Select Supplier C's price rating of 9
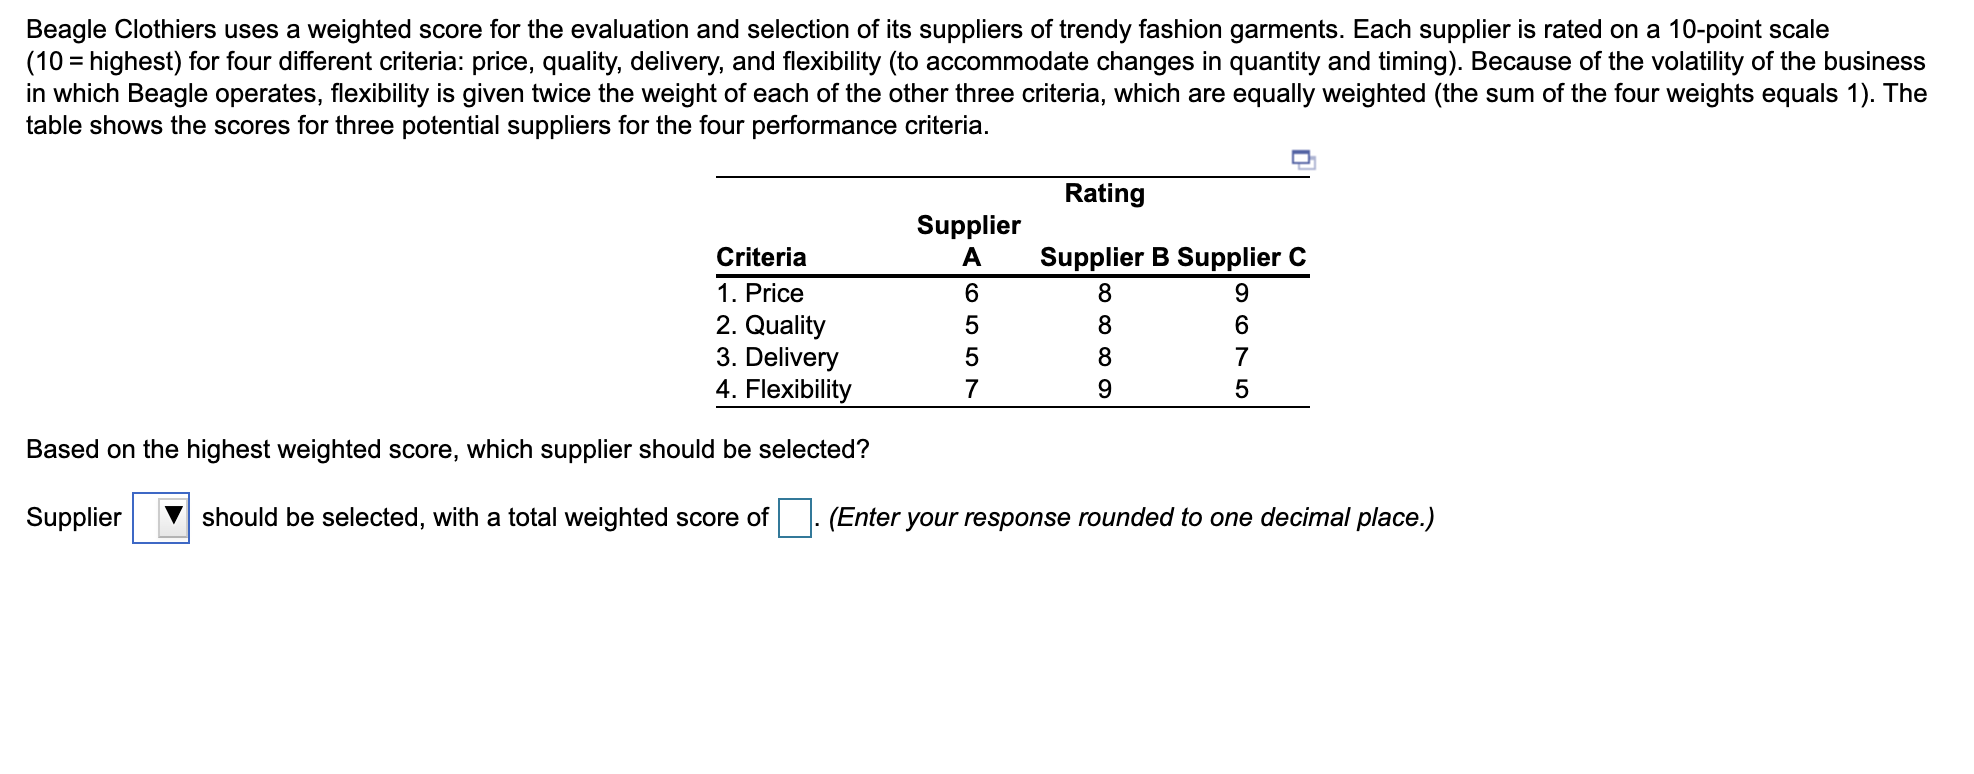The height and width of the screenshot is (774, 1974). click(x=1242, y=292)
